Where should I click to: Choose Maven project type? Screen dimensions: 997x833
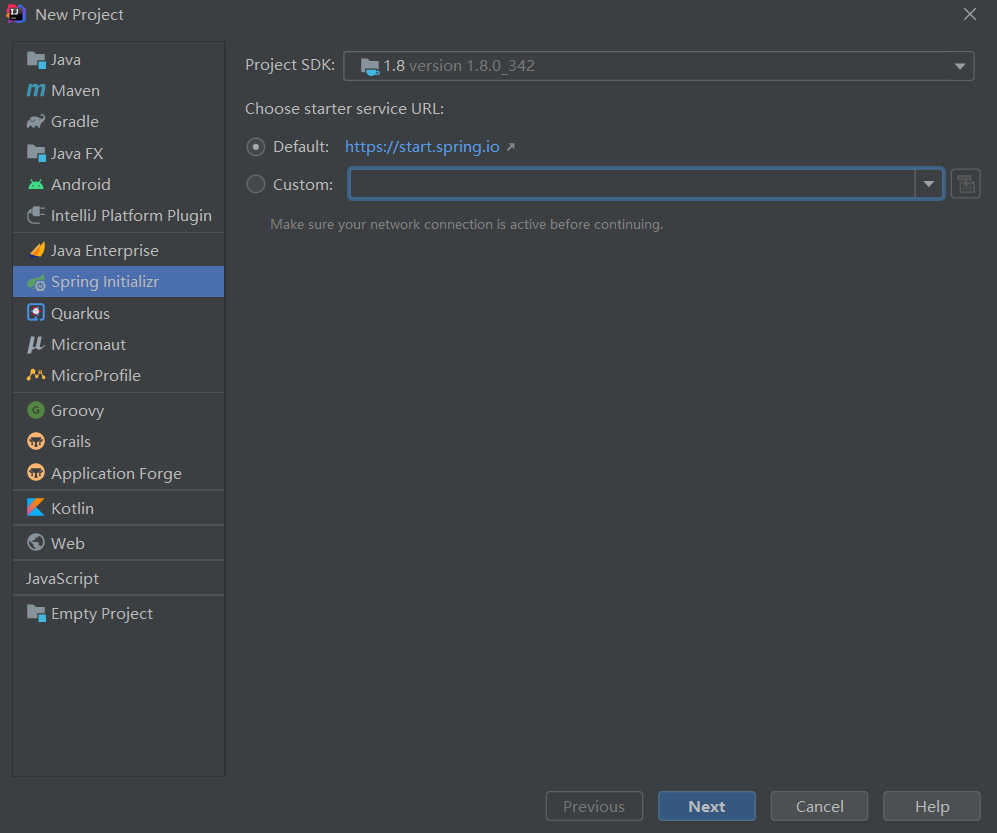[118, 90]
